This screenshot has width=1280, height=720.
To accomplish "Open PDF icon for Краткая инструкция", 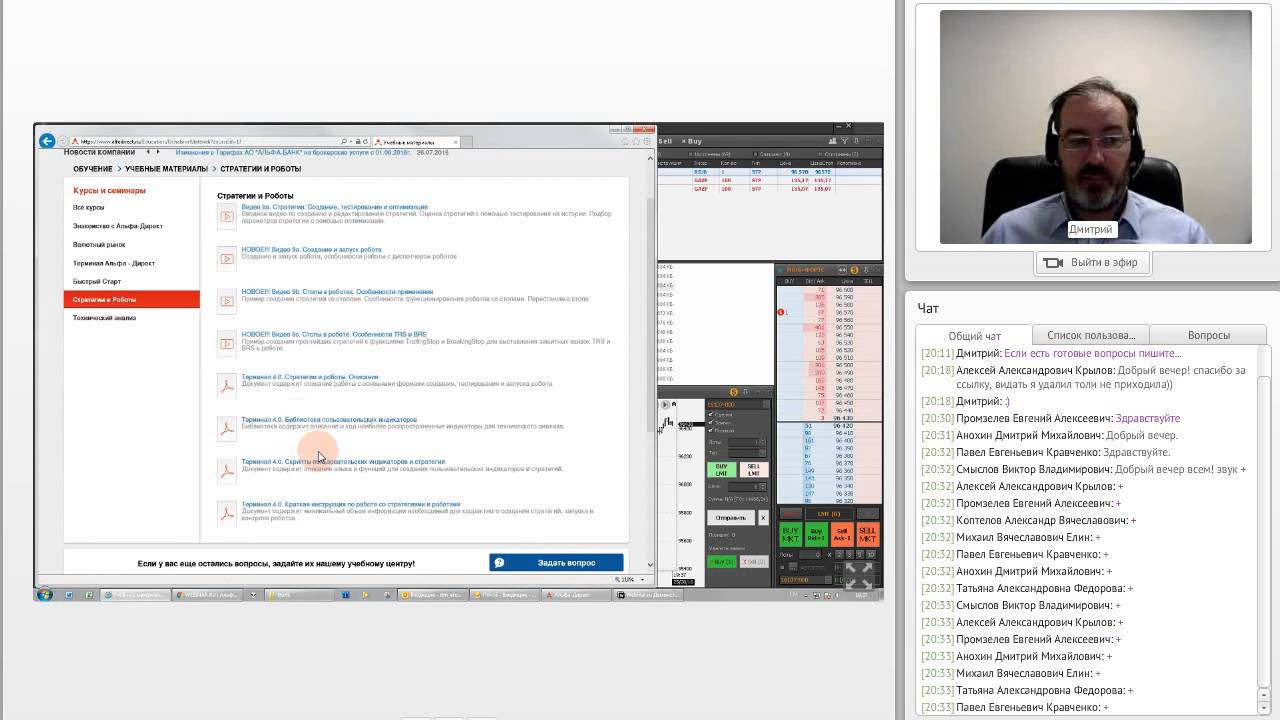I will click(226, 513).
